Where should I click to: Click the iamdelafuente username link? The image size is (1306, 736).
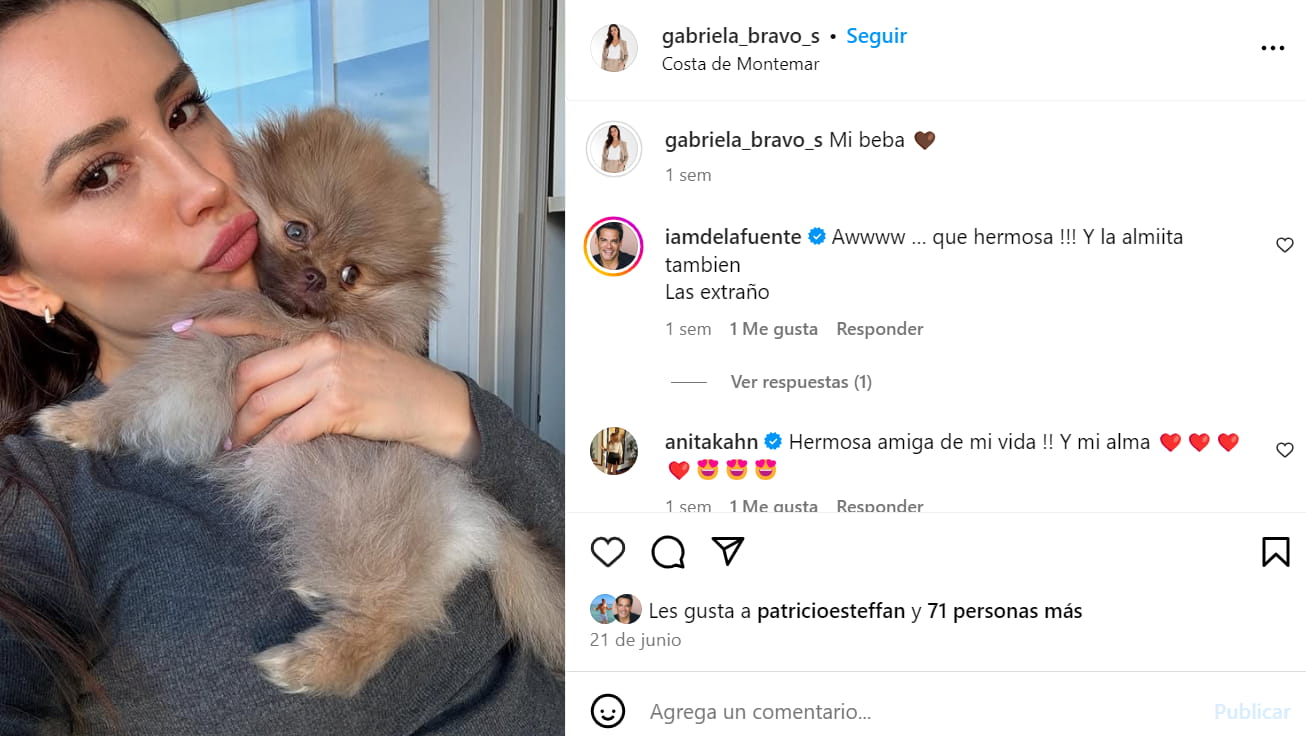coord(733,237)
